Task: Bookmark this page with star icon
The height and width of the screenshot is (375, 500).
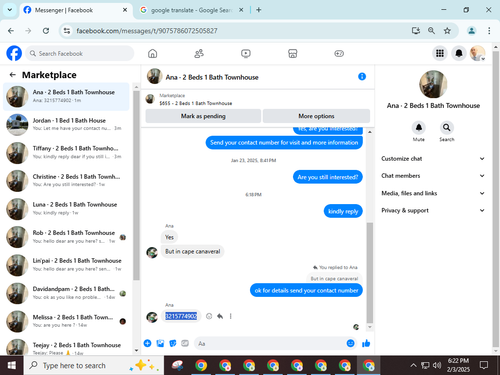Action: [x=447, y=31]
